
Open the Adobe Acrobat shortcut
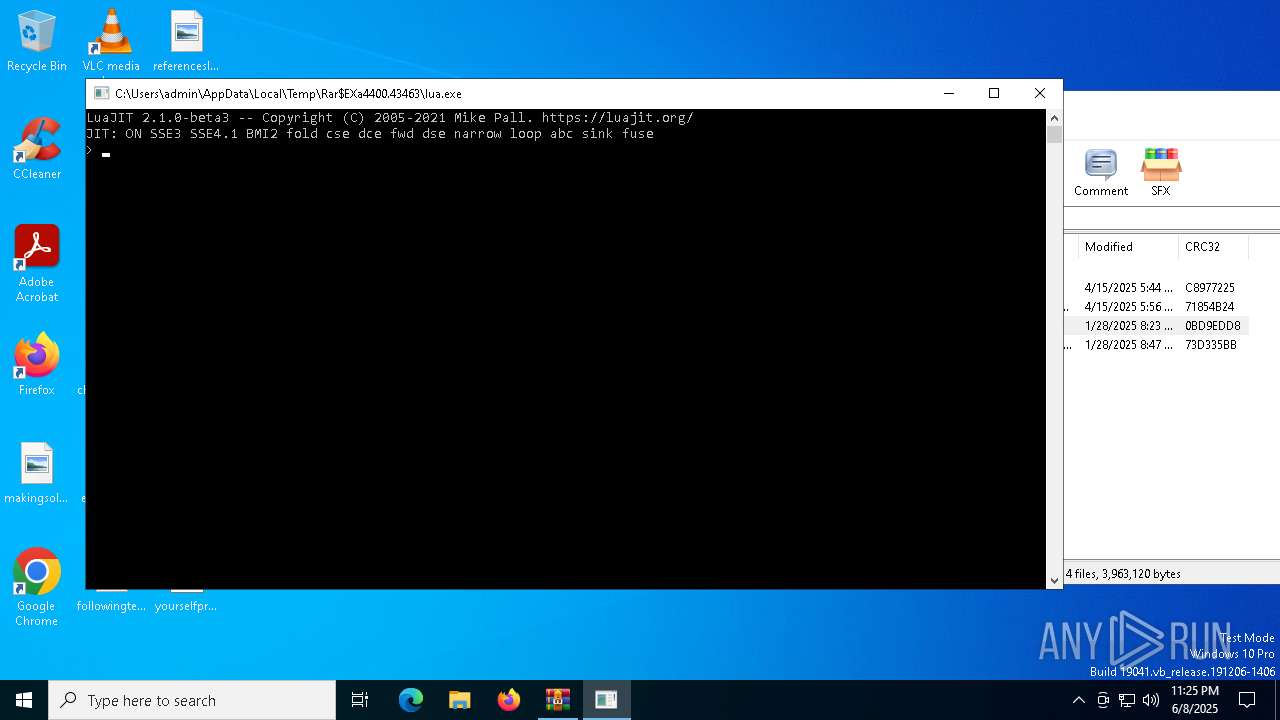[x=37, y=264]
